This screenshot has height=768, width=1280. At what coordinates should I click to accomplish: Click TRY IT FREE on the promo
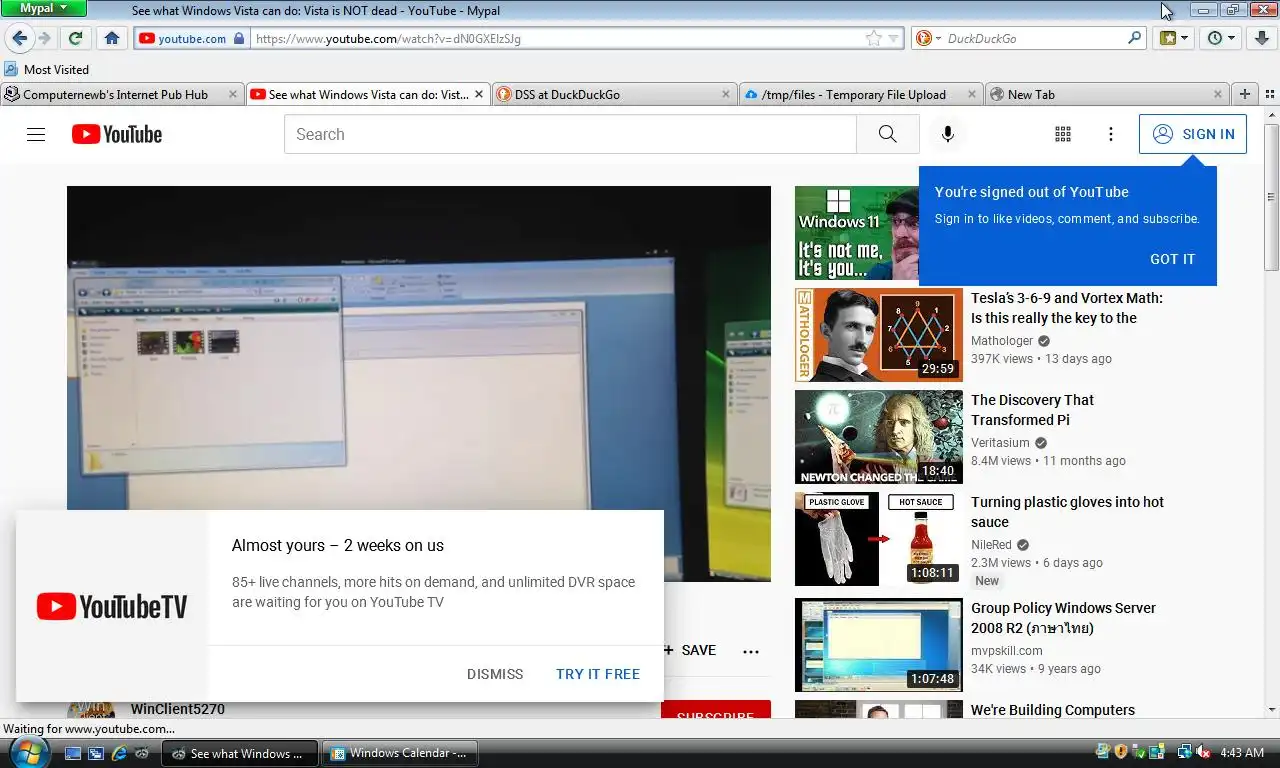tap(598, 674)
